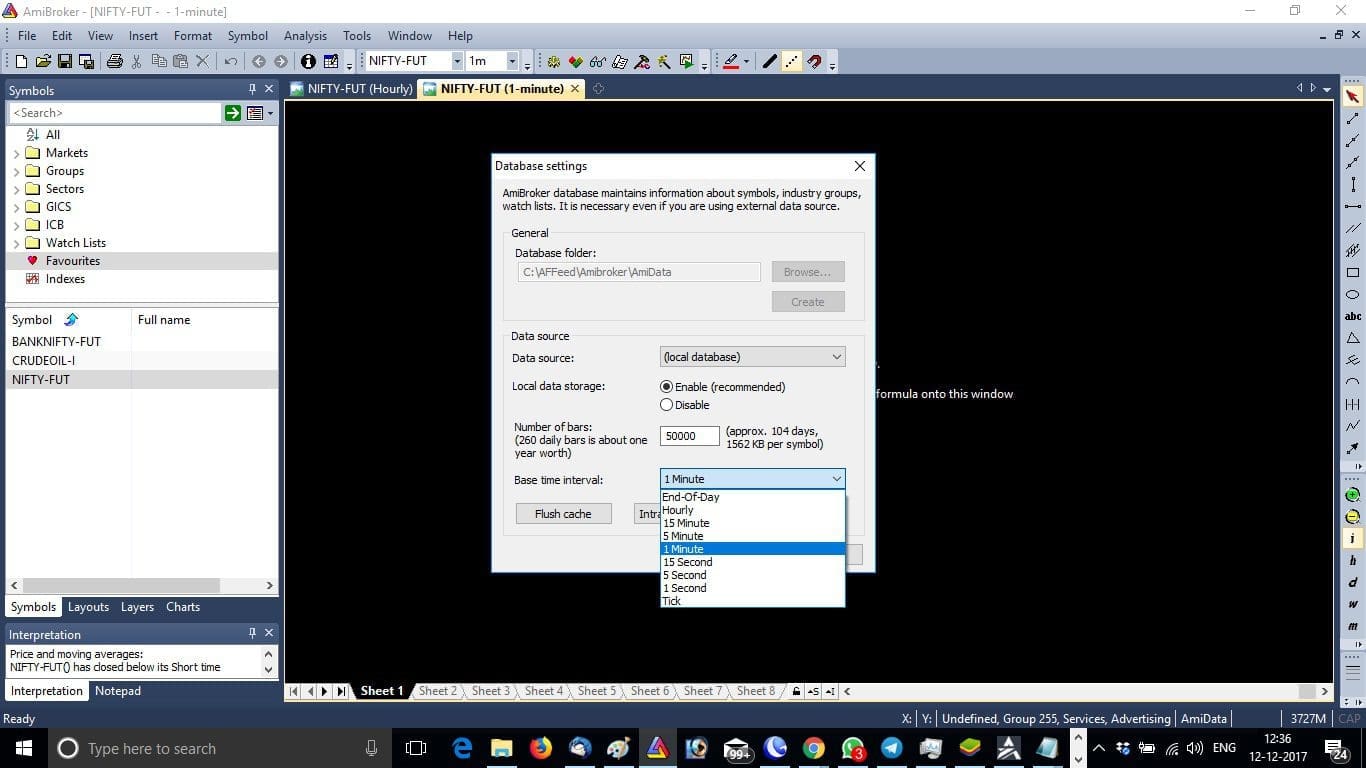Expand the Markets tree node
This screenshot has width=1366, height=768.
click(16, 154)
